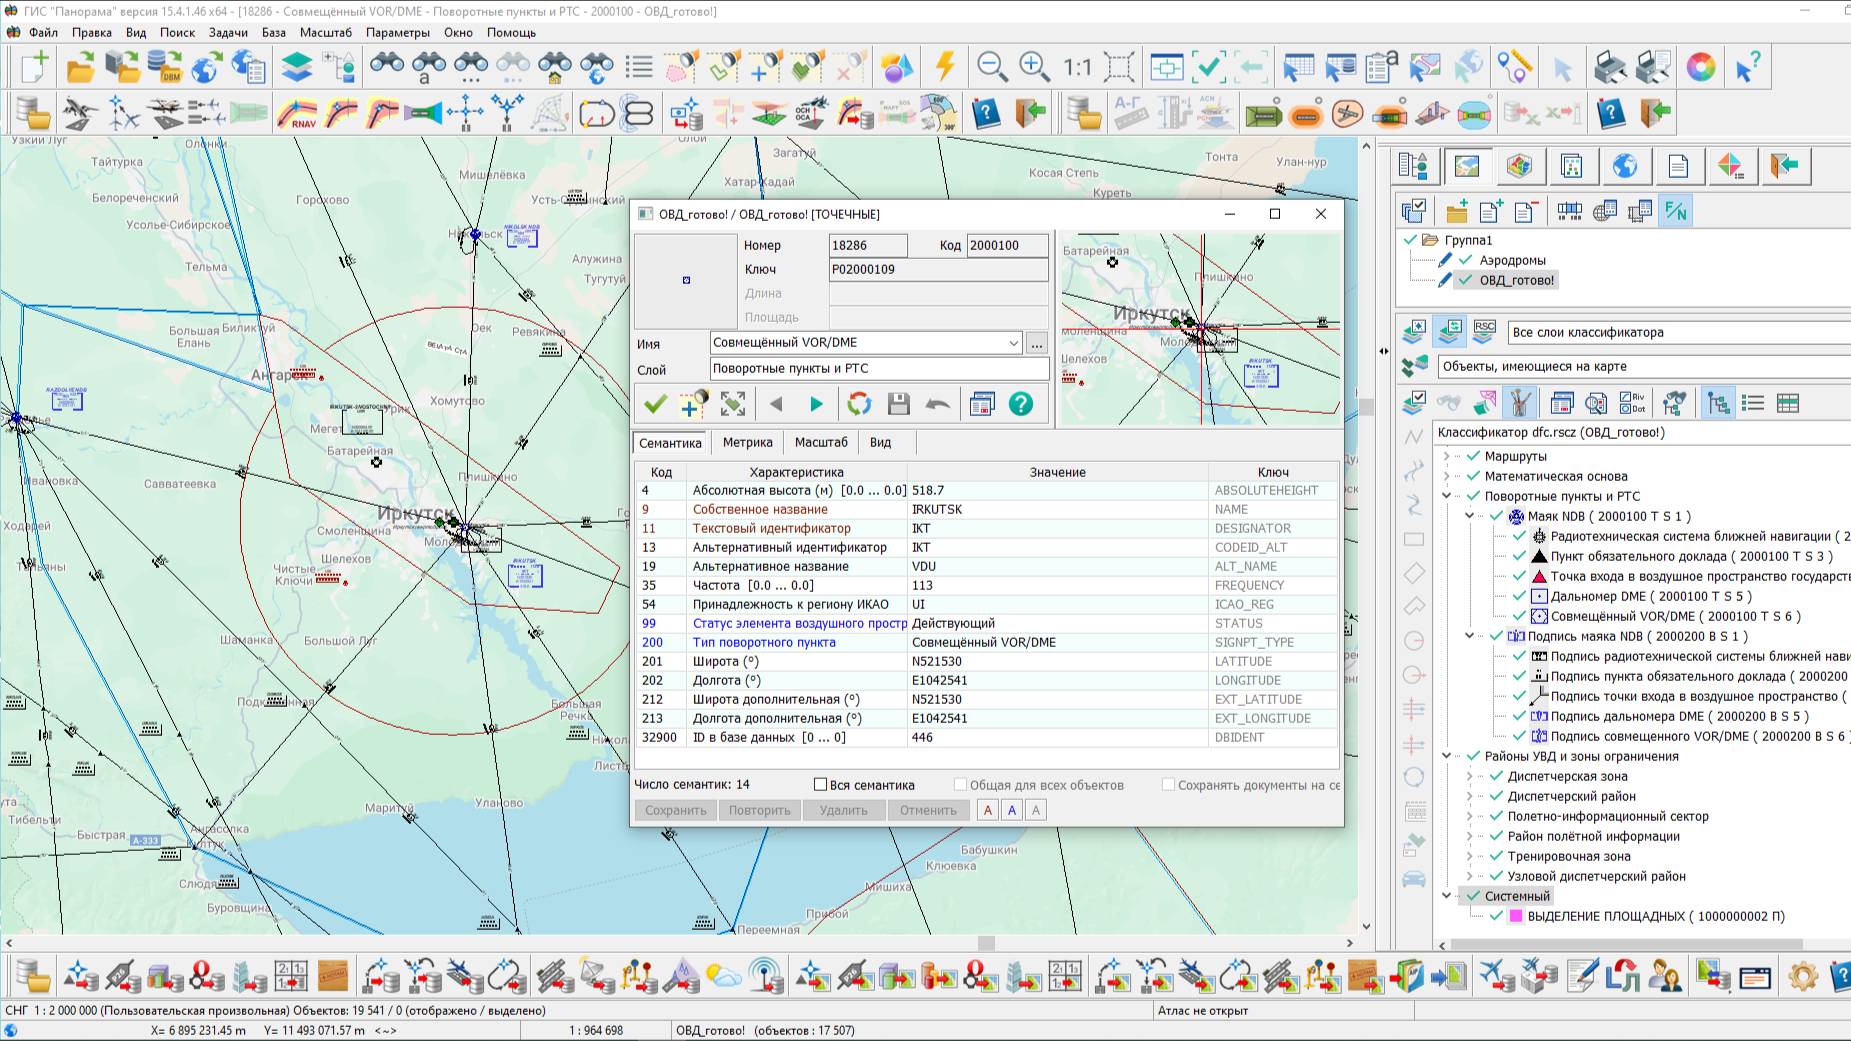The height and width of the screenshot is (1041, 1851).
Task: Click the ellipsis button next to name field
Action: pos(1037,343)
